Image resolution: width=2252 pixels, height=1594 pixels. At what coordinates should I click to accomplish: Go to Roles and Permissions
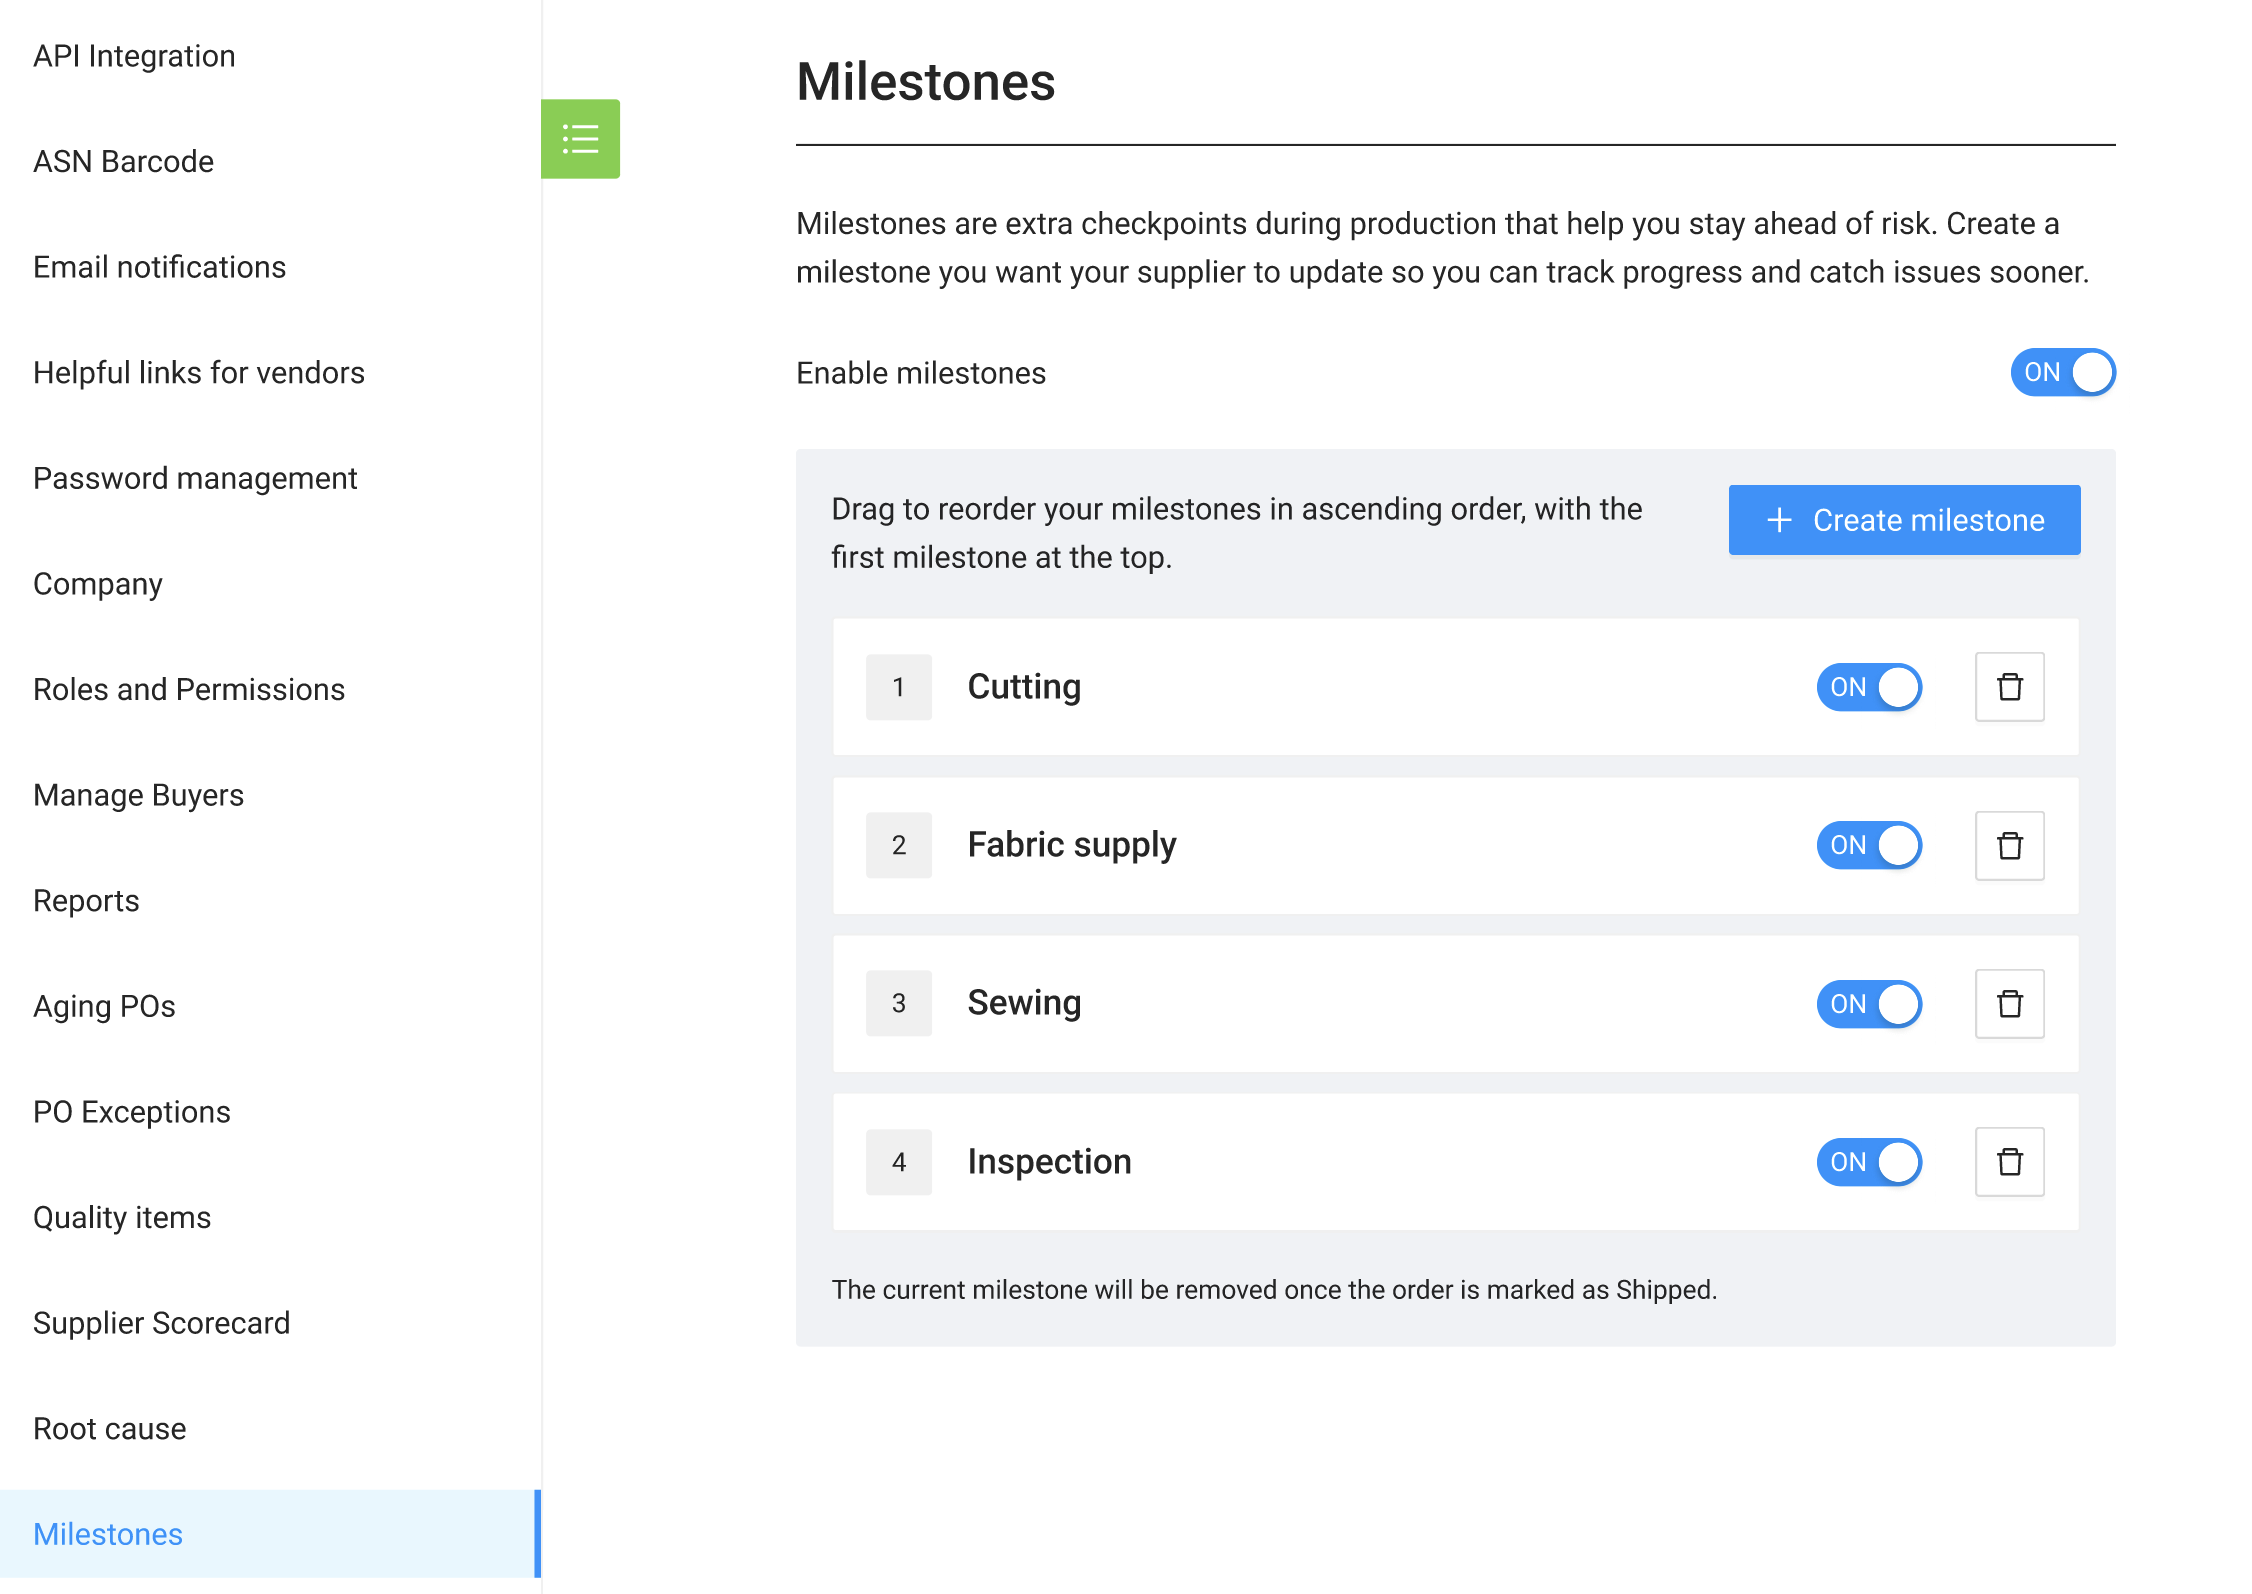tap(189, 690)
